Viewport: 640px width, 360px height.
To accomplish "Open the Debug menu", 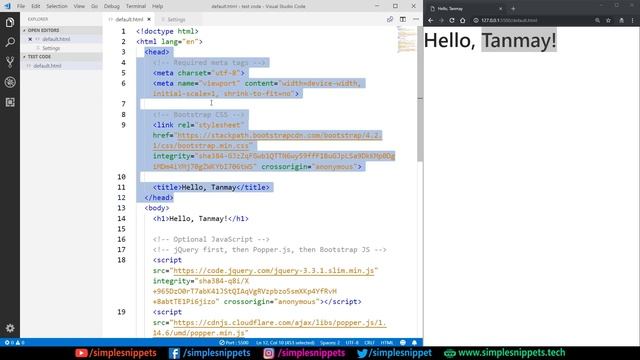I will [111, 6].
